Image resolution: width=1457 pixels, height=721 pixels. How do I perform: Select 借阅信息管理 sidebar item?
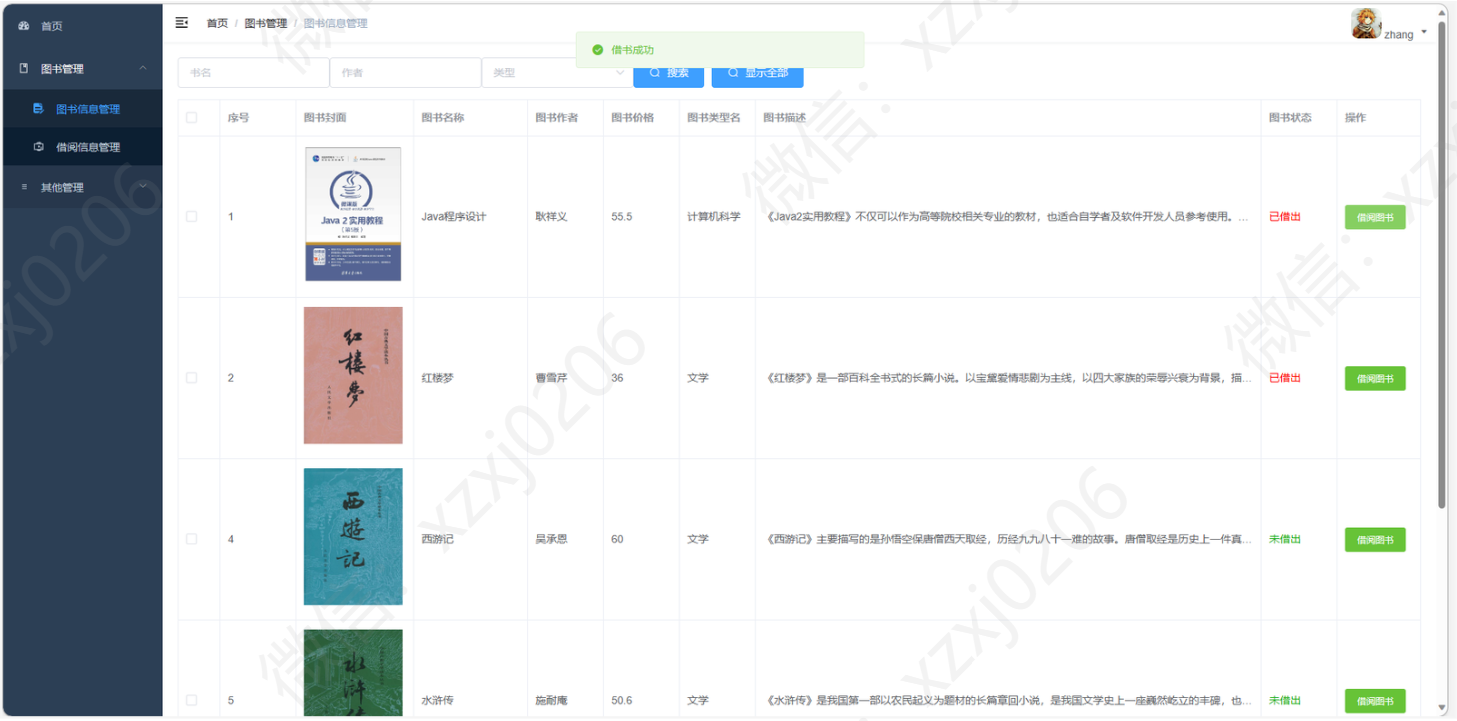click(x=81, y=146)
